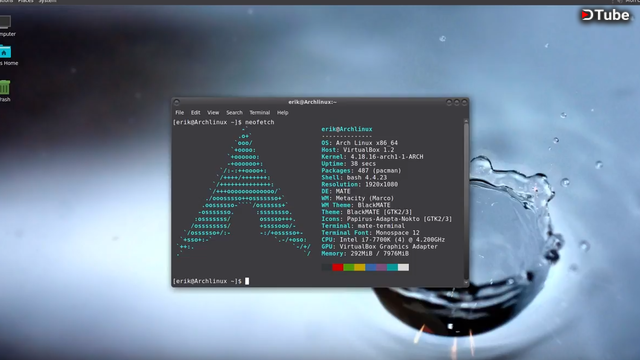This screenshot has height=360, width=640.
Task: Close the terminal window
Action: point(464,102)
